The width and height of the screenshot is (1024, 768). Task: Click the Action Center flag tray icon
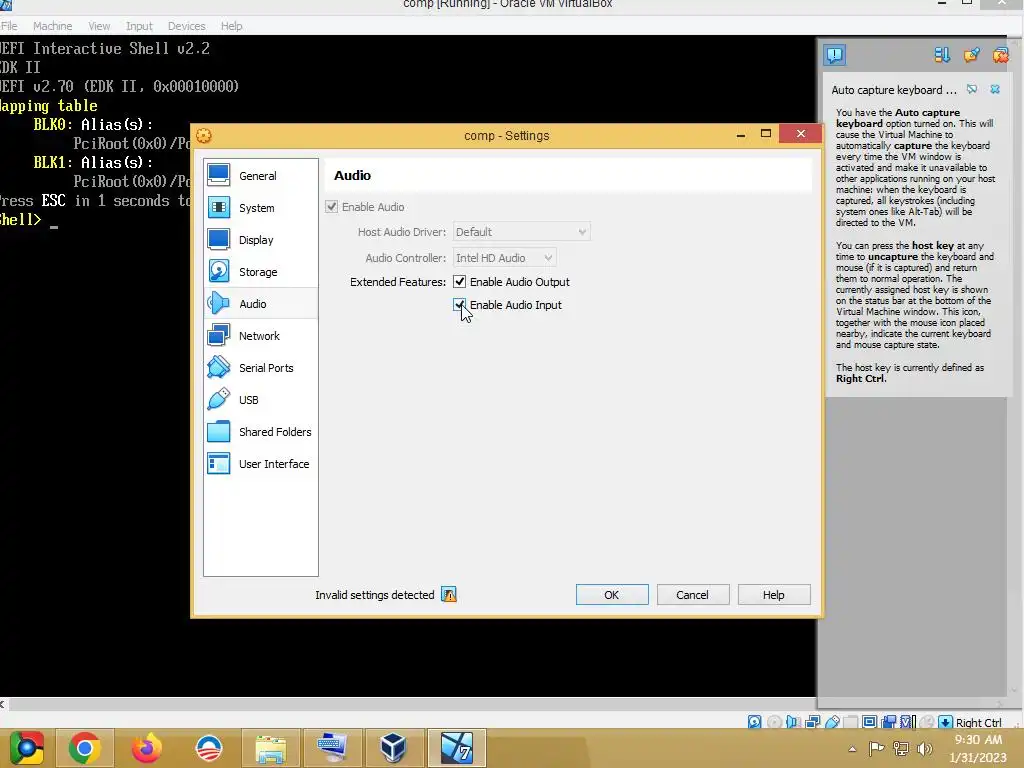coord(876,749)
